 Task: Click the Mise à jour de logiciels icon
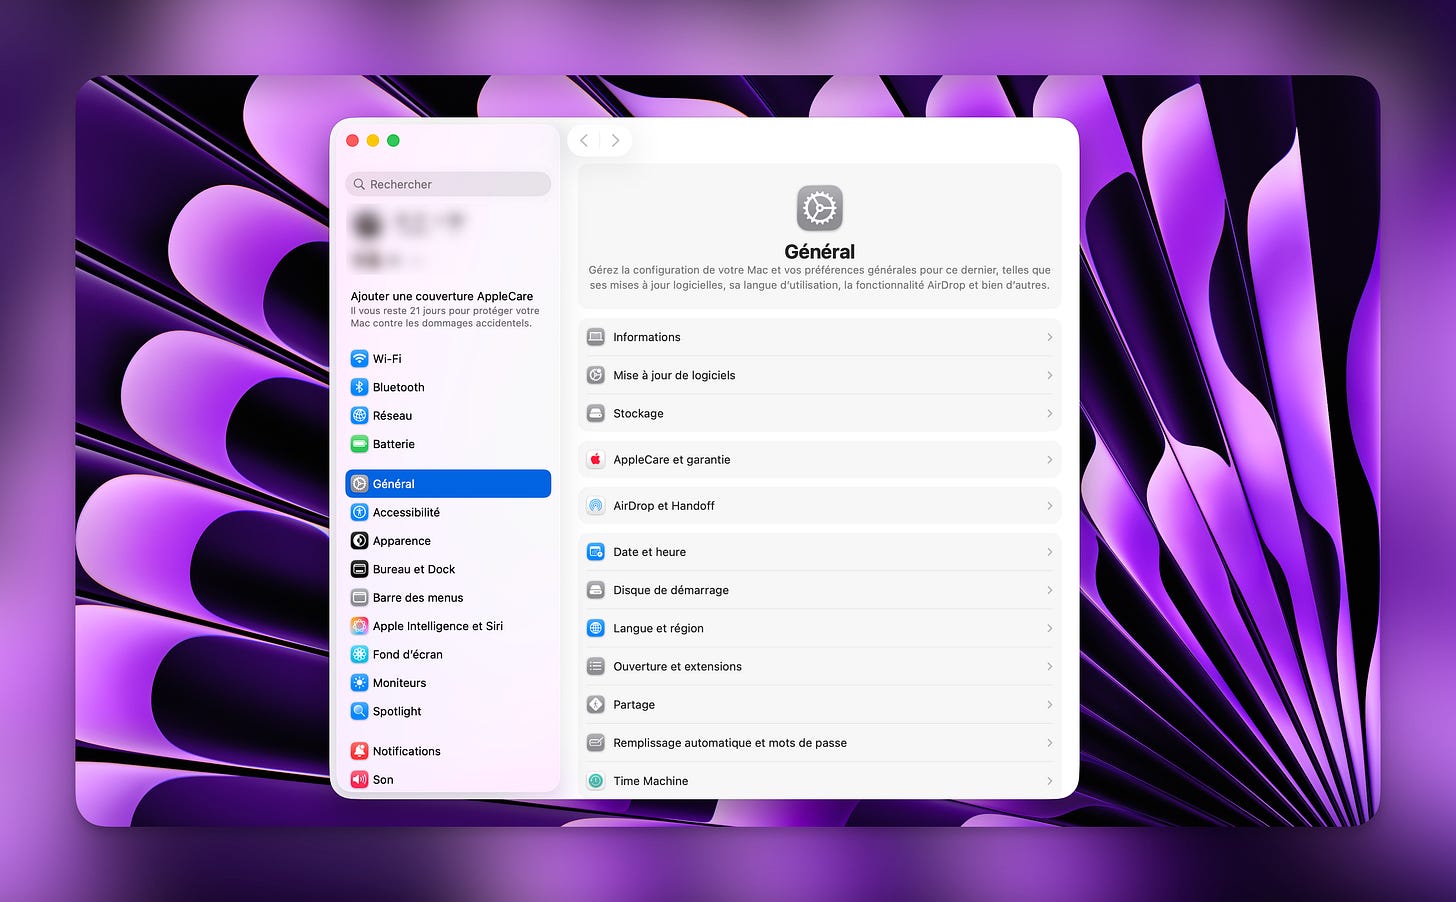pyautogui.click(x=596, y=375)
